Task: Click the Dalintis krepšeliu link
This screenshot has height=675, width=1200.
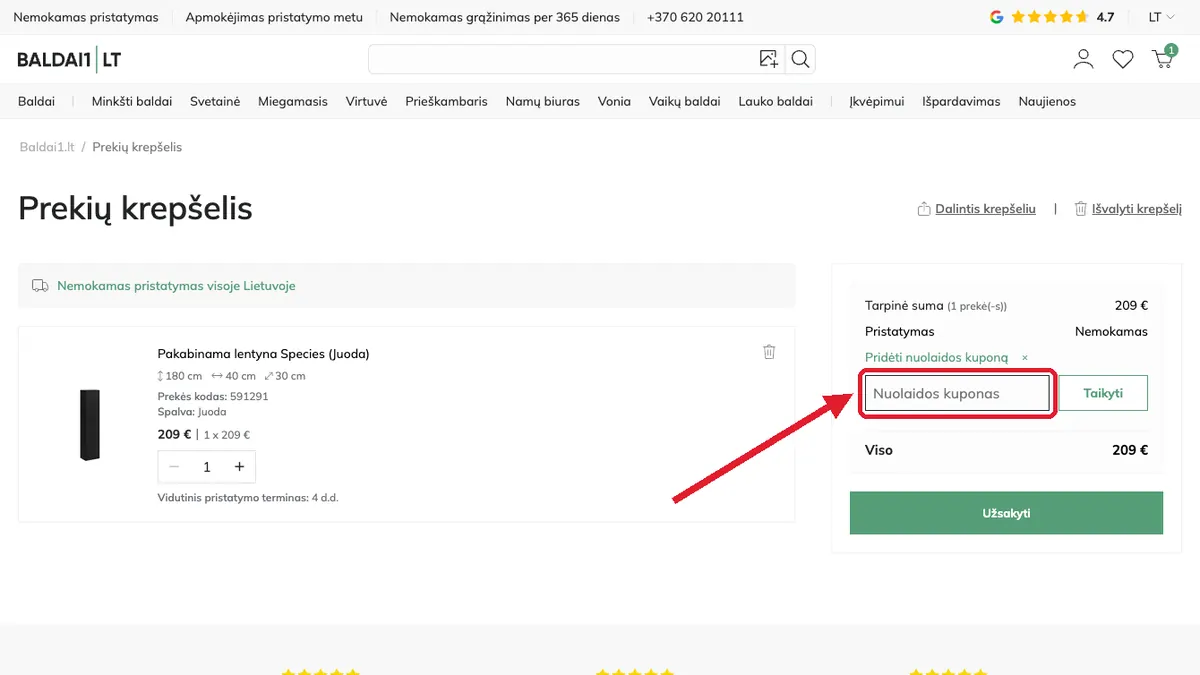Action: (x=976, y=209)
